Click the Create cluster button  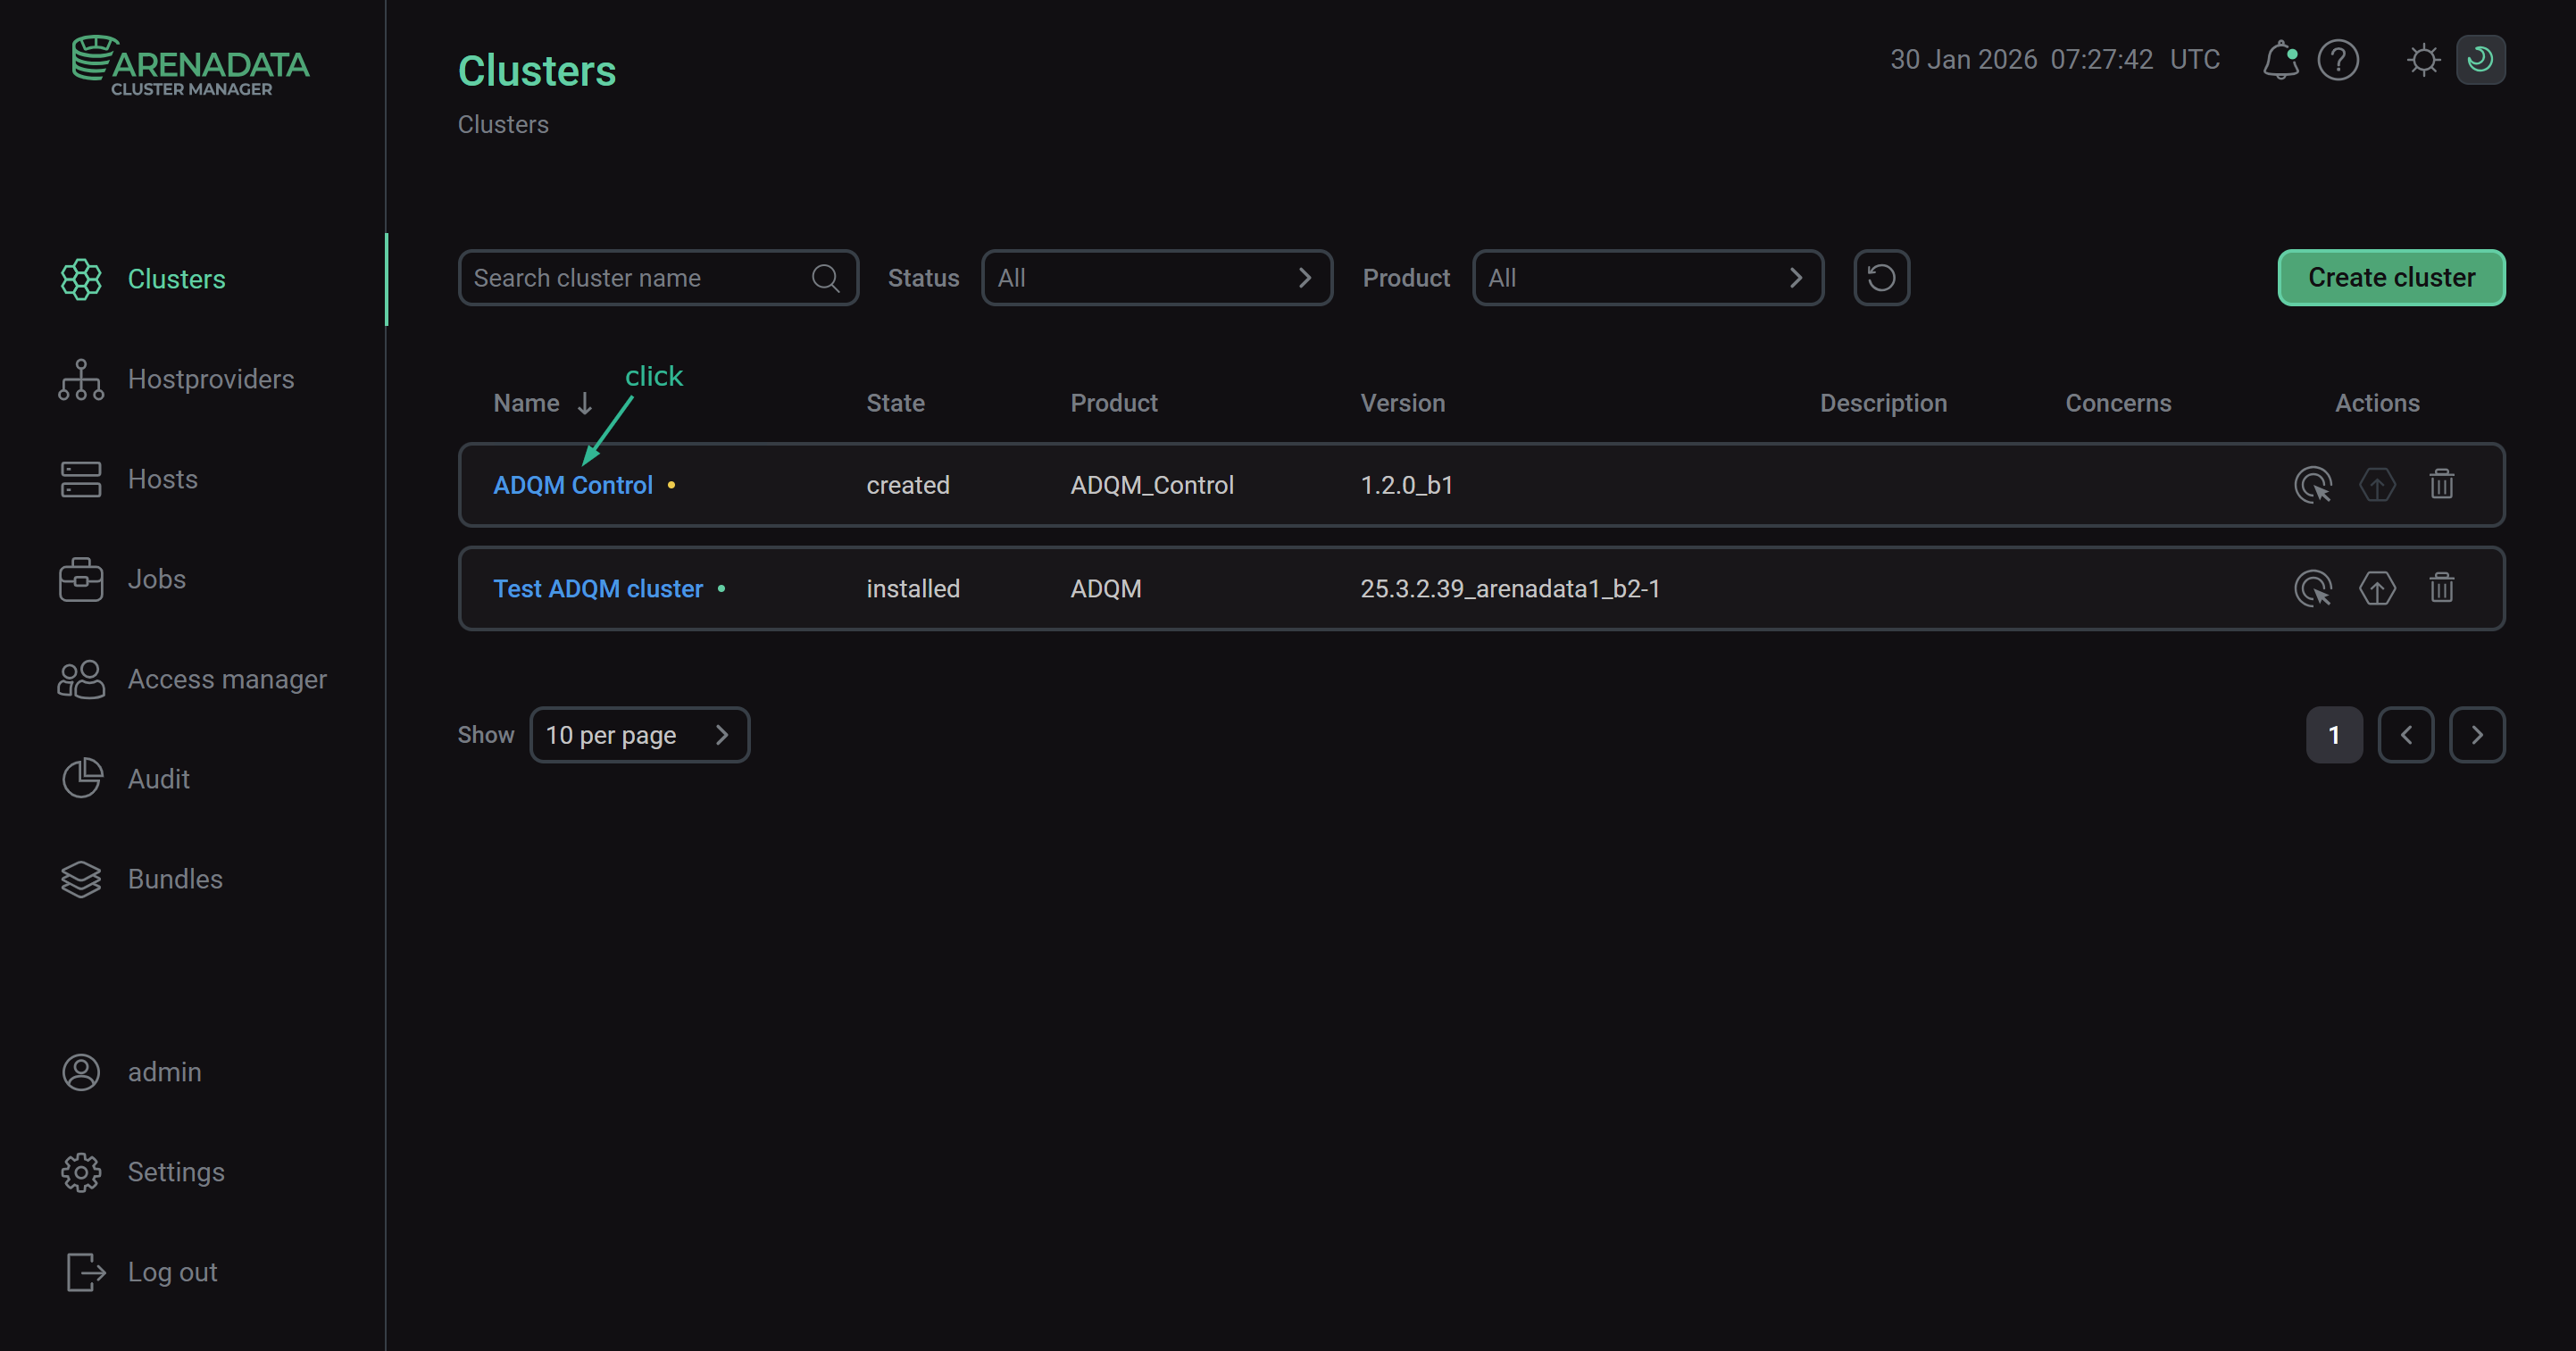[2391, 277]
